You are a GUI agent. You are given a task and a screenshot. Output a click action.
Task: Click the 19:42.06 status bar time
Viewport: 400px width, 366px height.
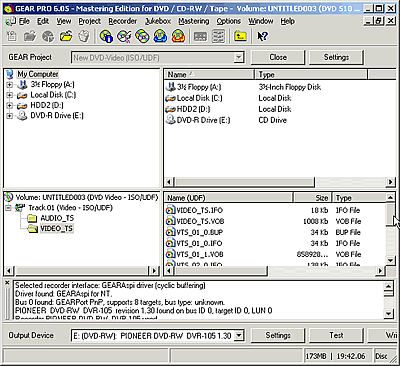click(351, 356)
